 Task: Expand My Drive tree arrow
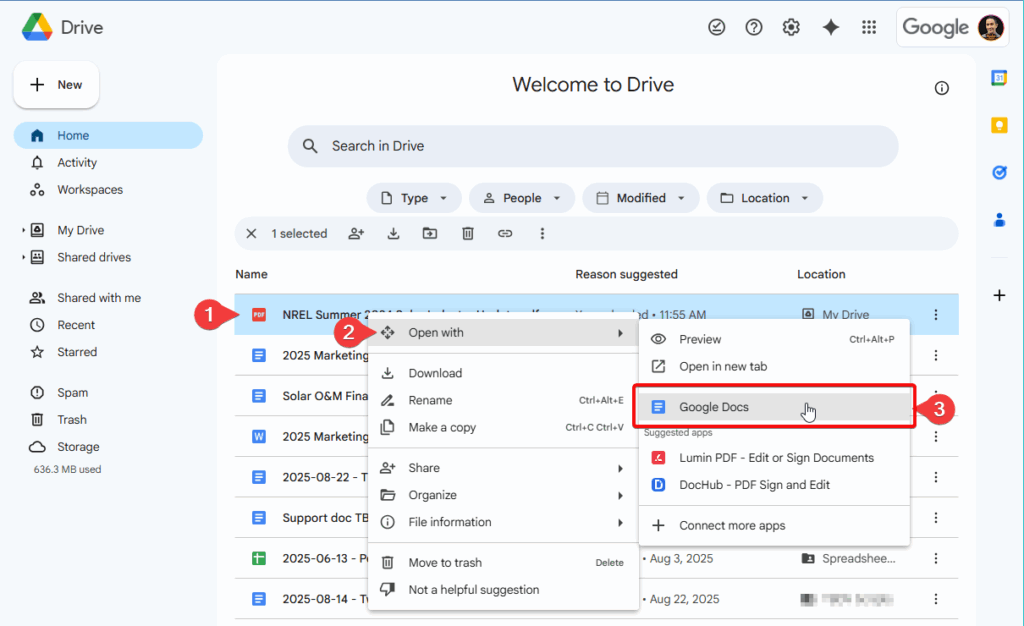point(24,230)
